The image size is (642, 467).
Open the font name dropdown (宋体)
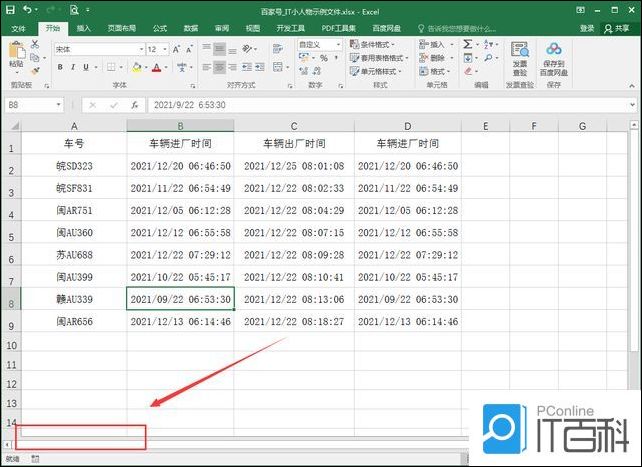141,49
